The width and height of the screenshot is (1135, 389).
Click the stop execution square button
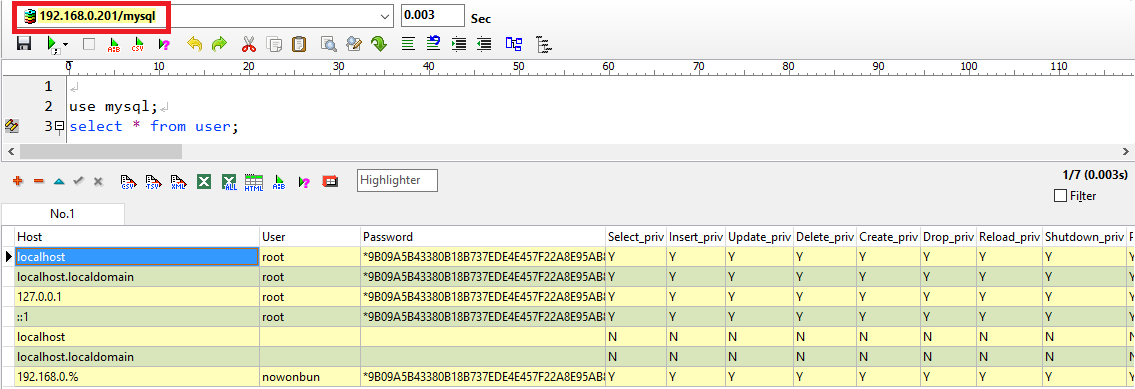coord(89,44)
